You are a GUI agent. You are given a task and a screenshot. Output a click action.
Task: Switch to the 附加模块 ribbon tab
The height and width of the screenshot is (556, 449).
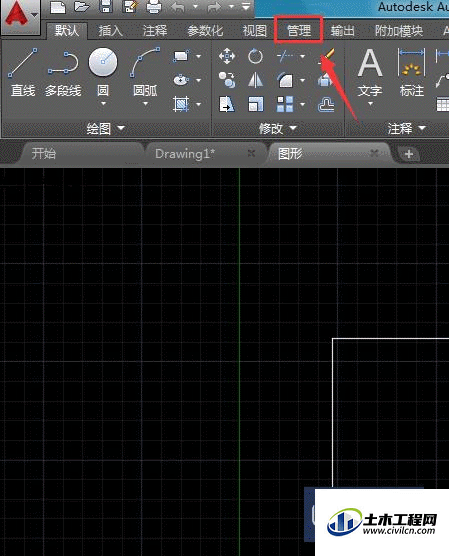[399, 31]
